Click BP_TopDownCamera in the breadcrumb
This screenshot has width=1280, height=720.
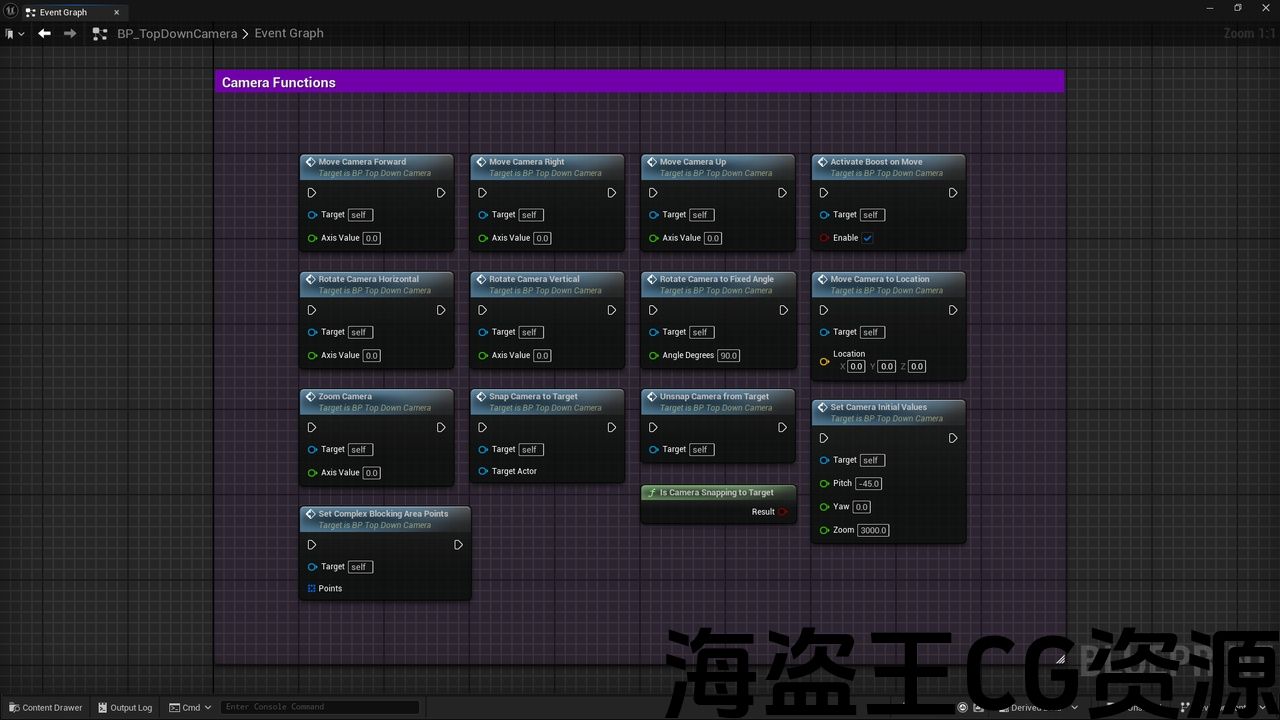[177, 33]
